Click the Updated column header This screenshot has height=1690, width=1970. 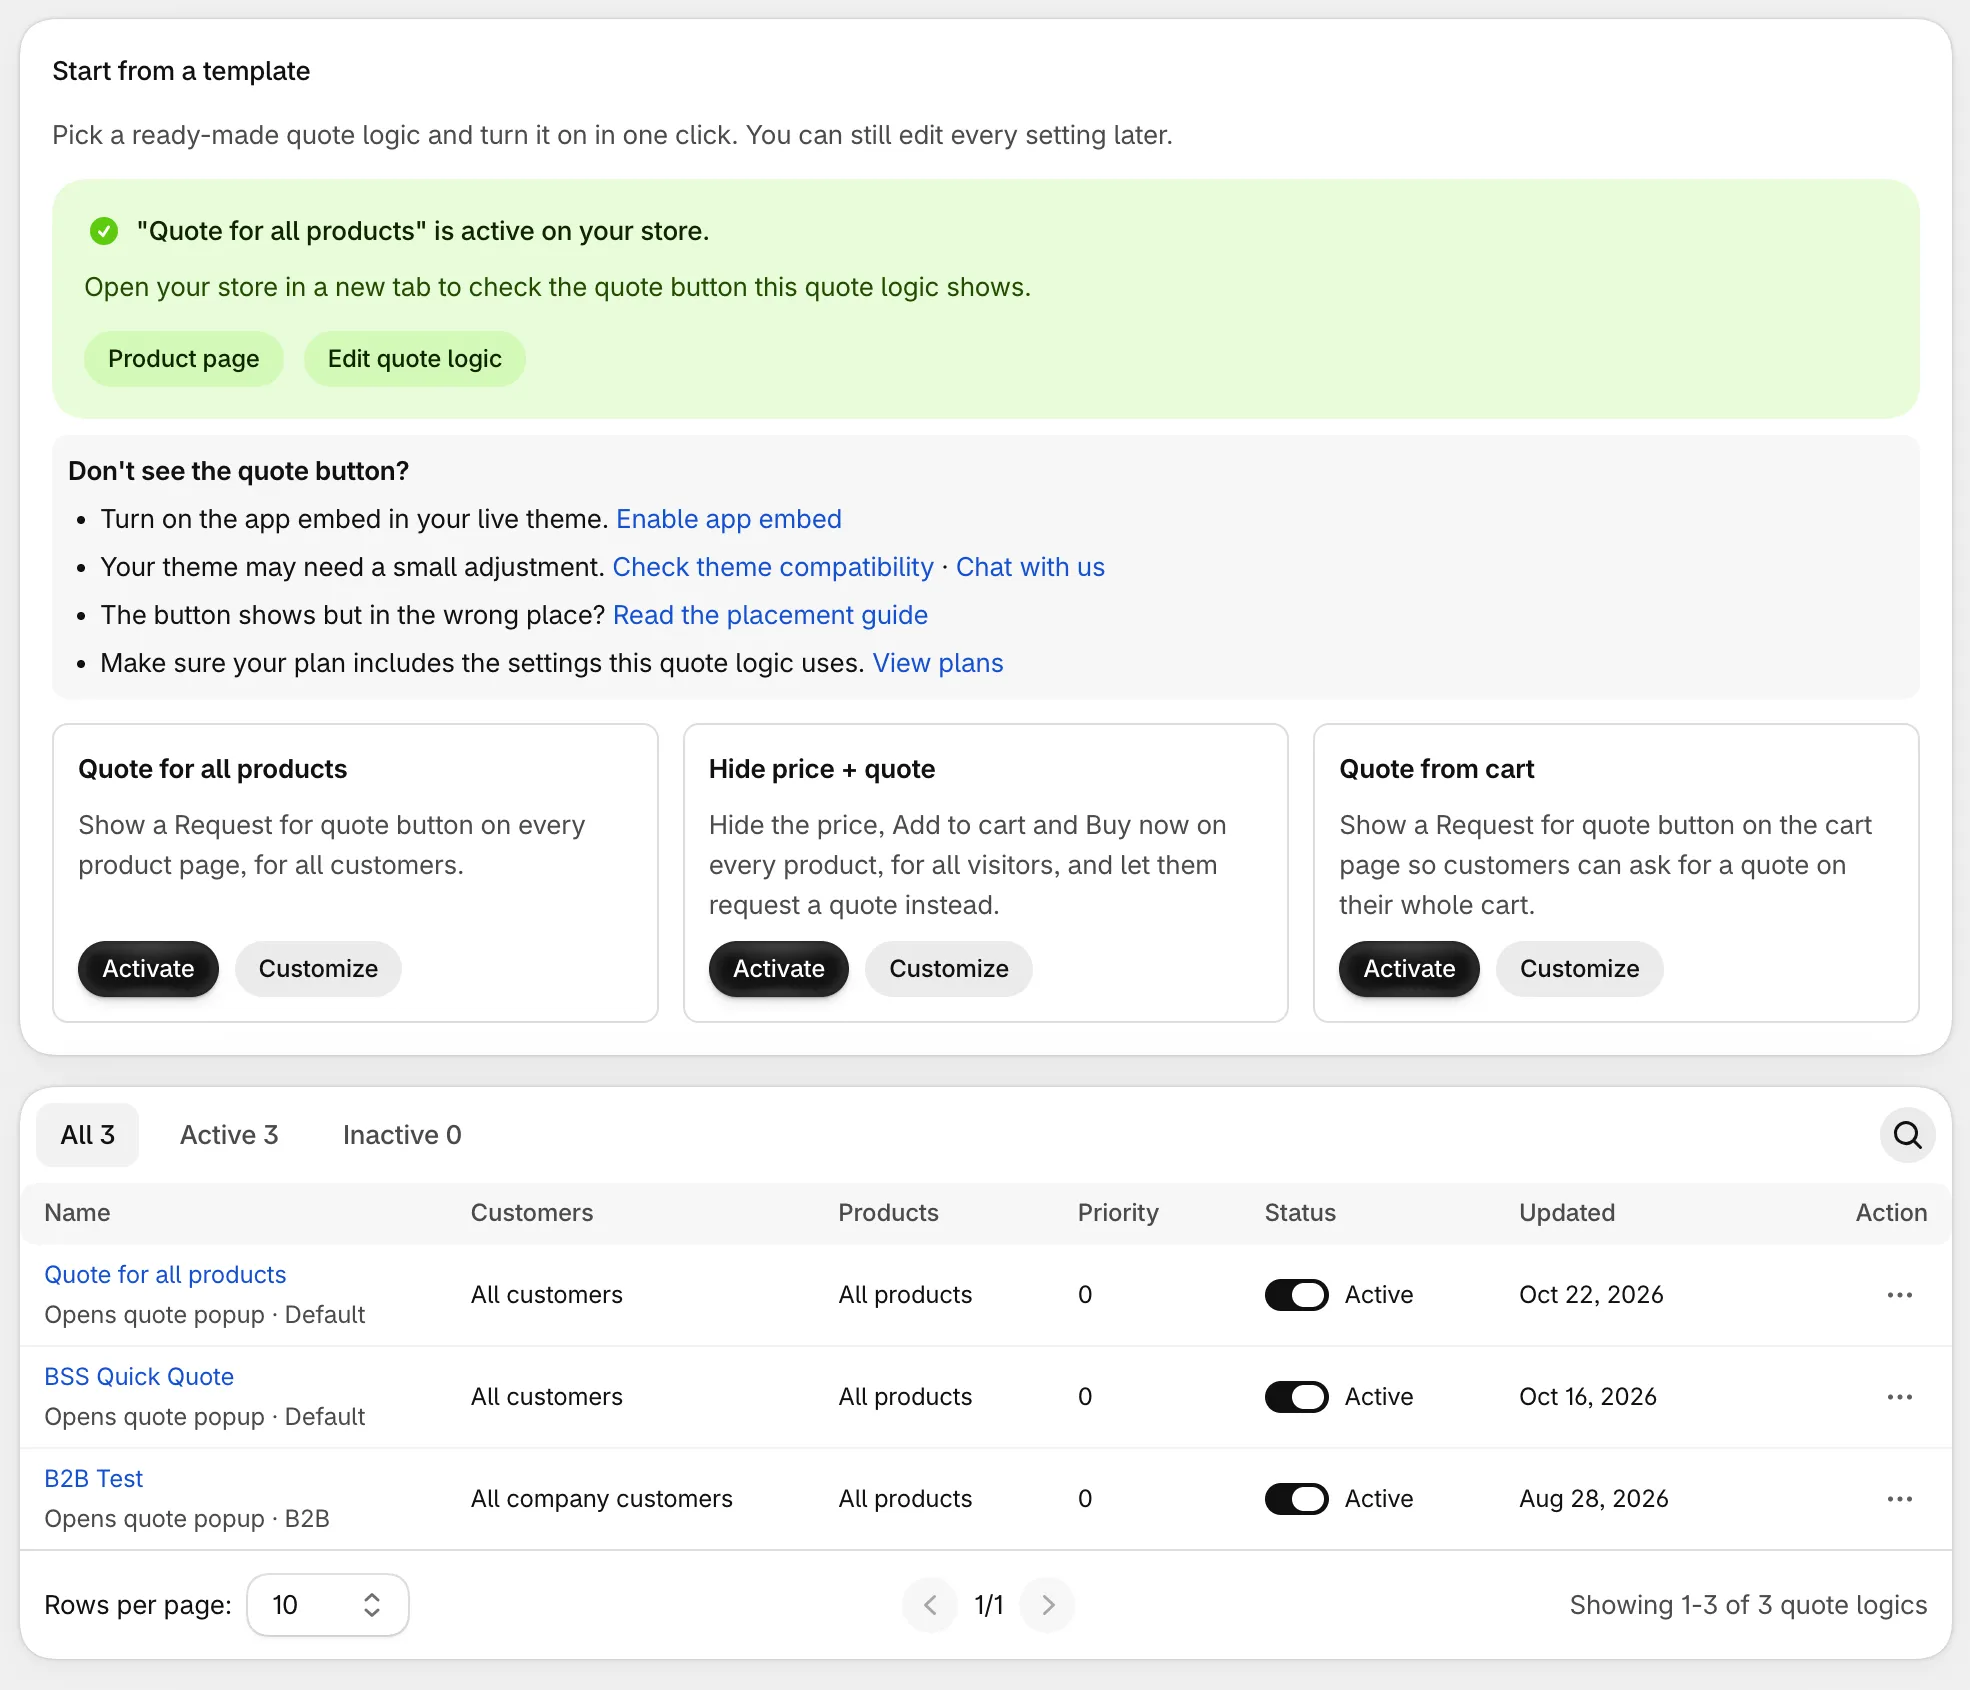(x=1567, y=1213)
